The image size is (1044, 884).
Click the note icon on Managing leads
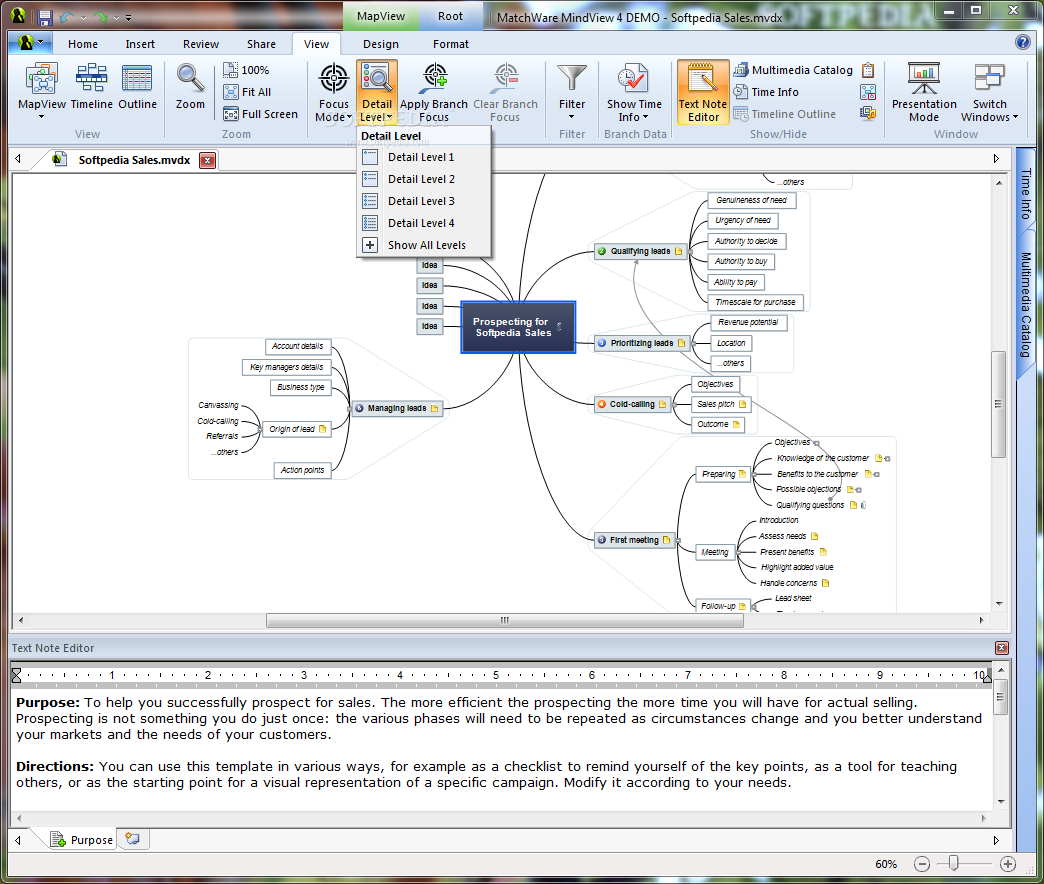tap(435, 409)
